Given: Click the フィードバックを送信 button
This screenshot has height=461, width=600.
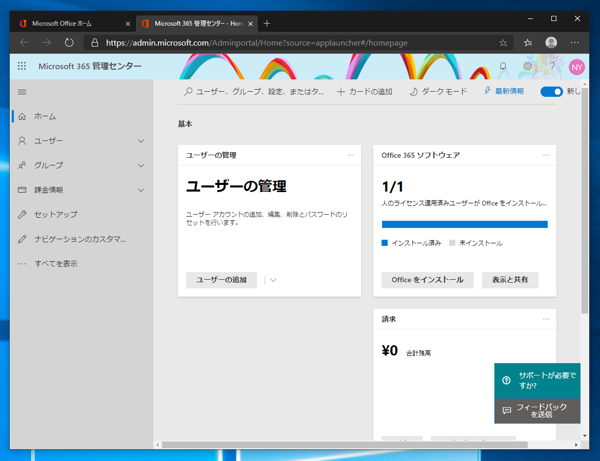Looking at the screenshot, I should (537, 411).
